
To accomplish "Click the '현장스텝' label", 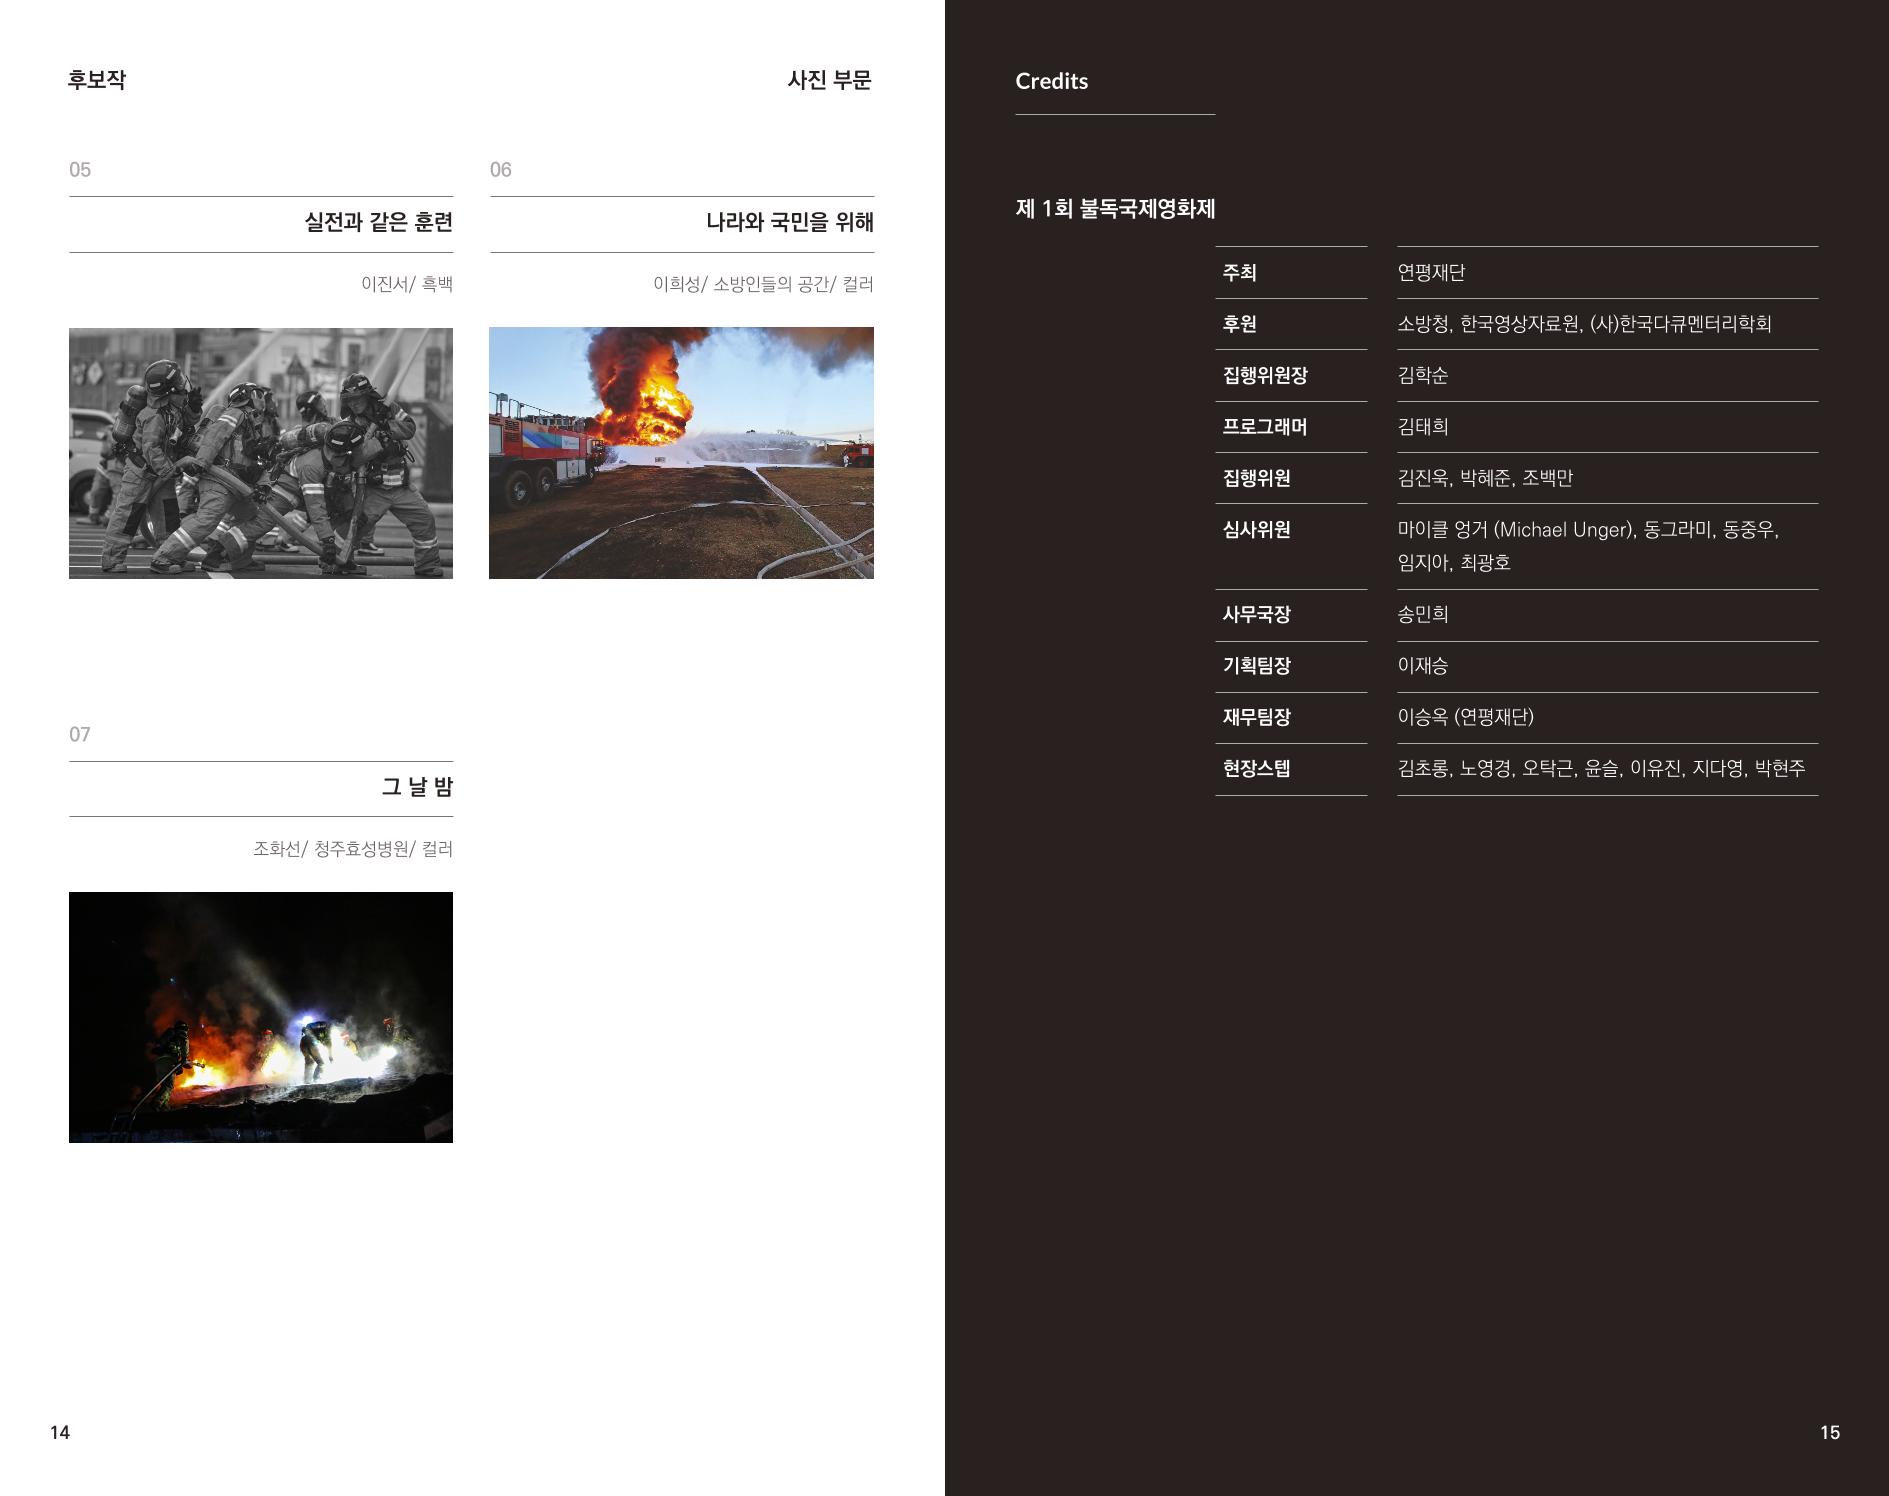I will 1257,769.
